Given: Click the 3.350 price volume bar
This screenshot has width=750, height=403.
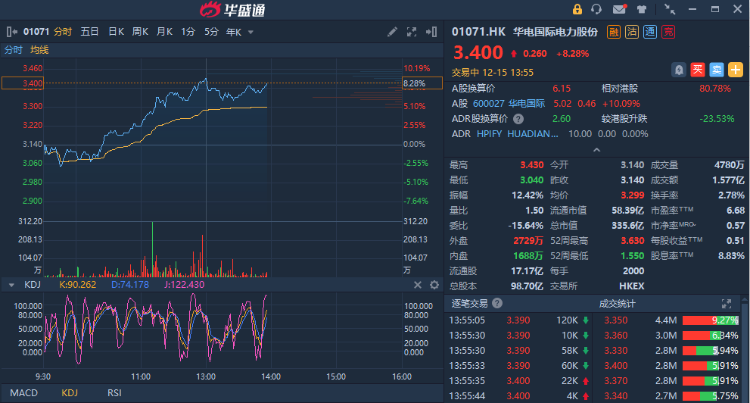Looking at the screenshot, I should coord(710,320).
